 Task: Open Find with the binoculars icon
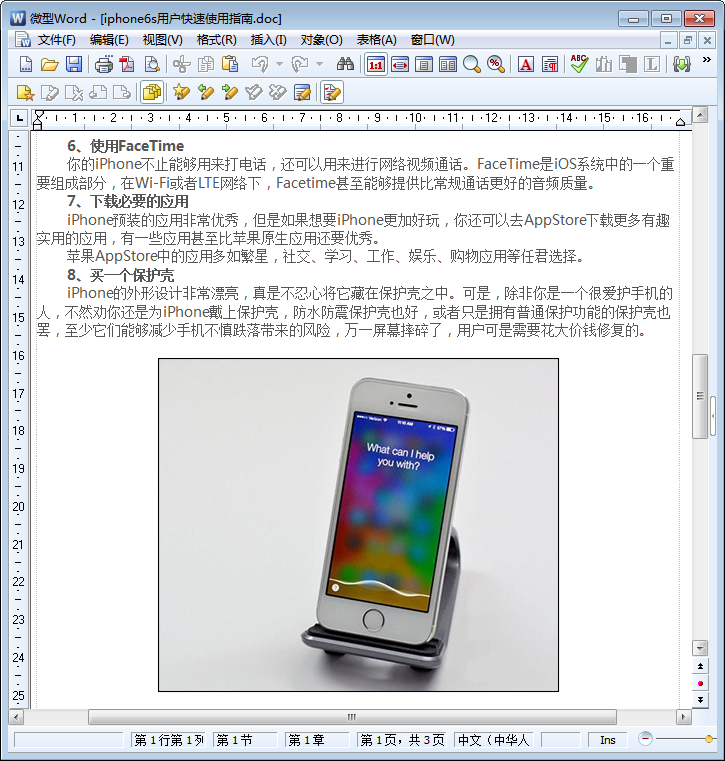(x=345, y=64)
